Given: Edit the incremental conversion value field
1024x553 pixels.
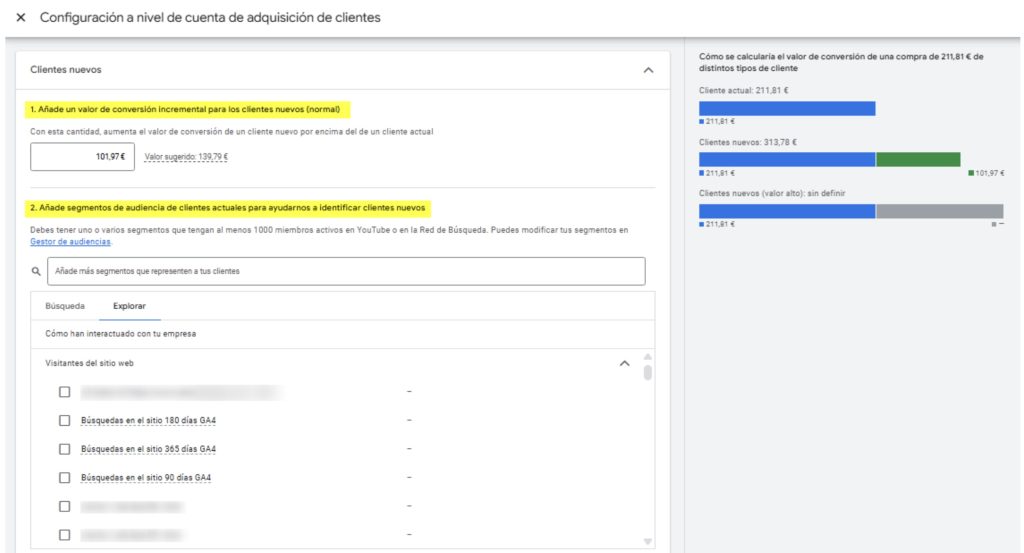Looking at the screenshot, I should coord(82,157).
